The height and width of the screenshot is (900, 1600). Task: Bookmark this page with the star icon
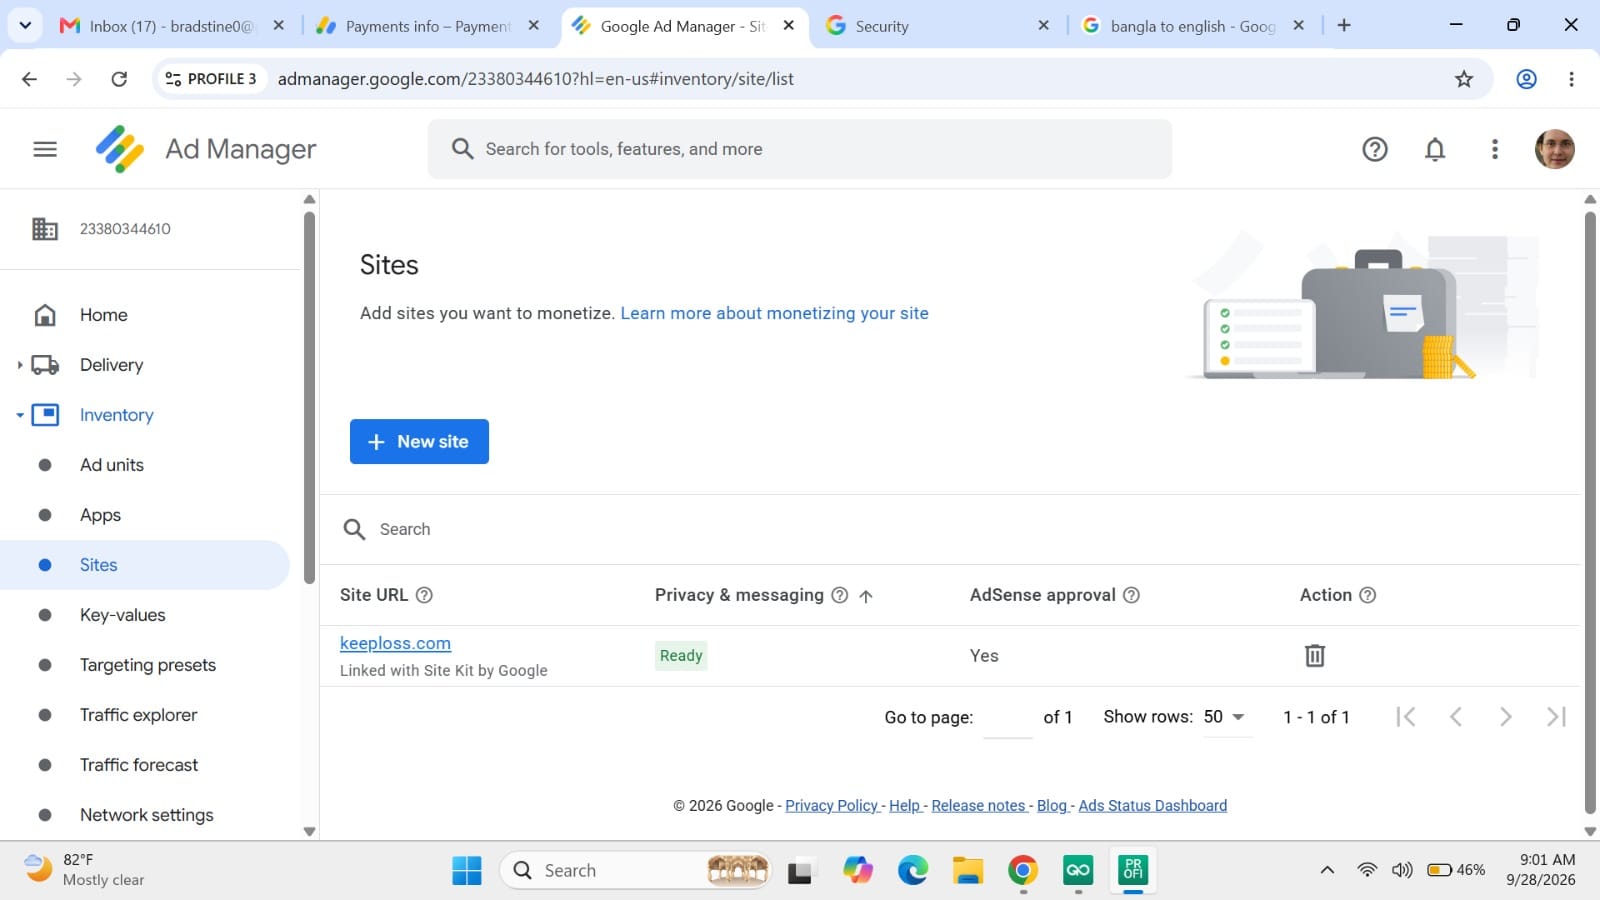click(1464, 79)
